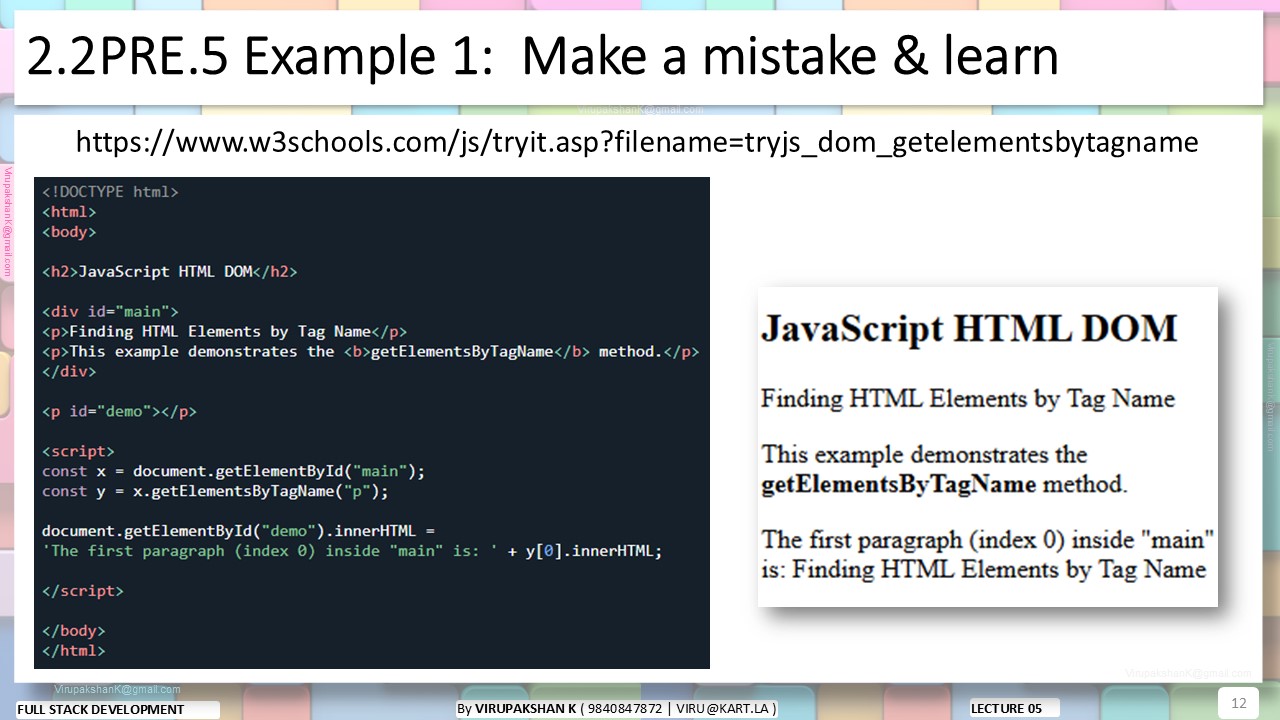Click the <h2>JavaScript HTML DOM</h2> code line

(x=169, y=272)
